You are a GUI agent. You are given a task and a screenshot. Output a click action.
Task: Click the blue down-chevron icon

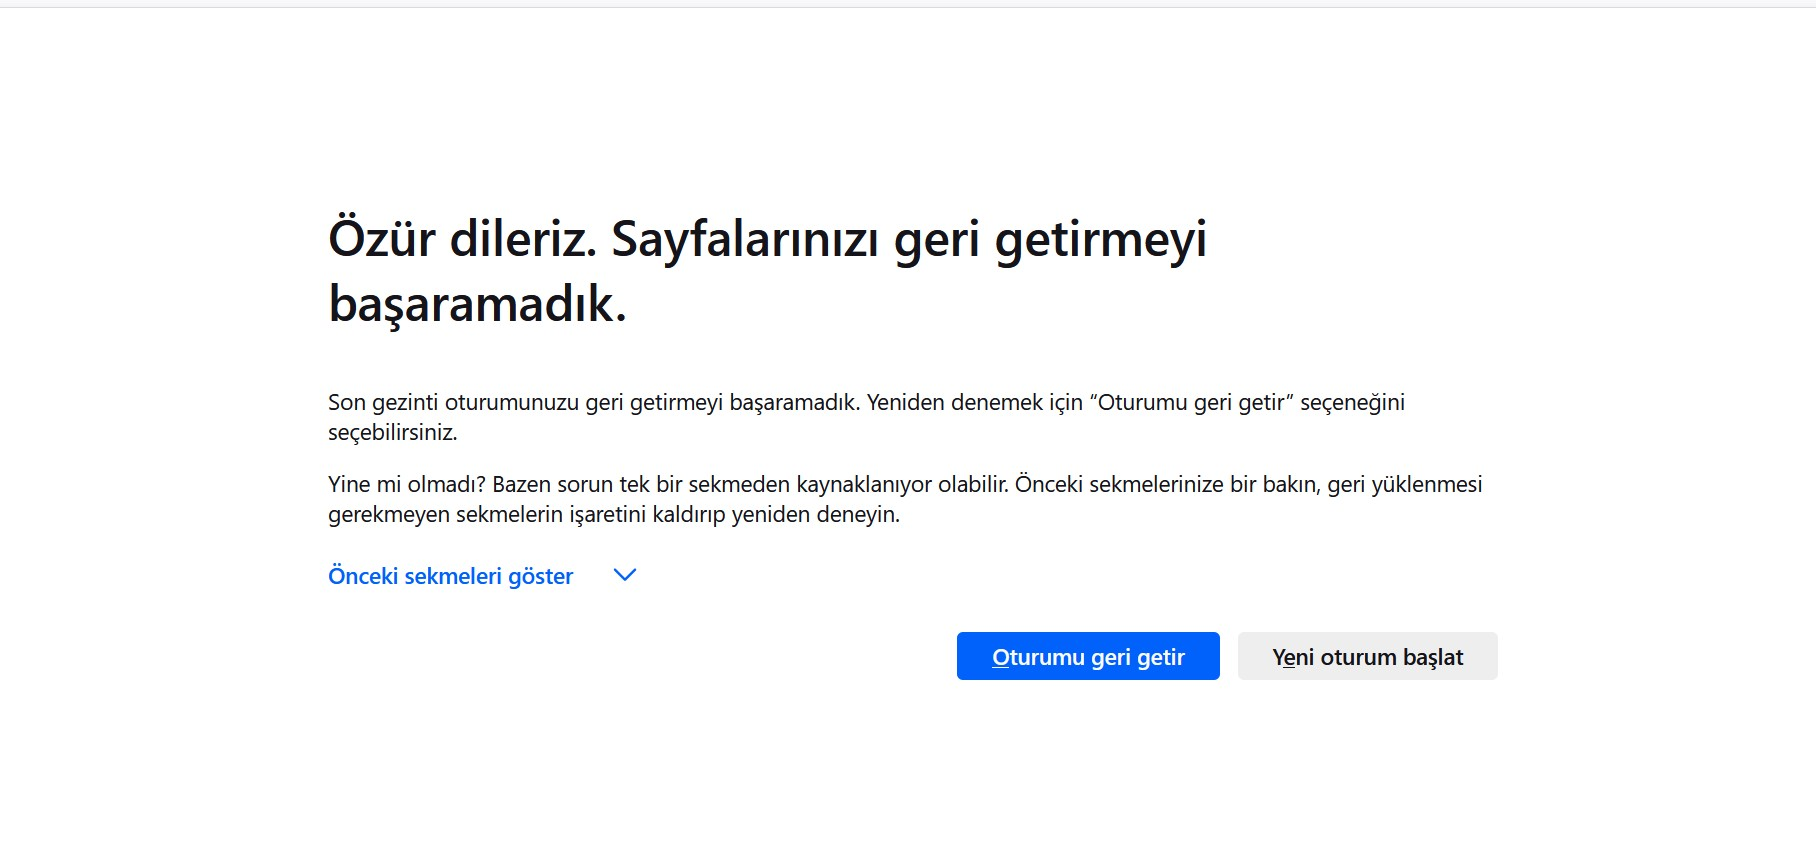[x=624, y=575]
